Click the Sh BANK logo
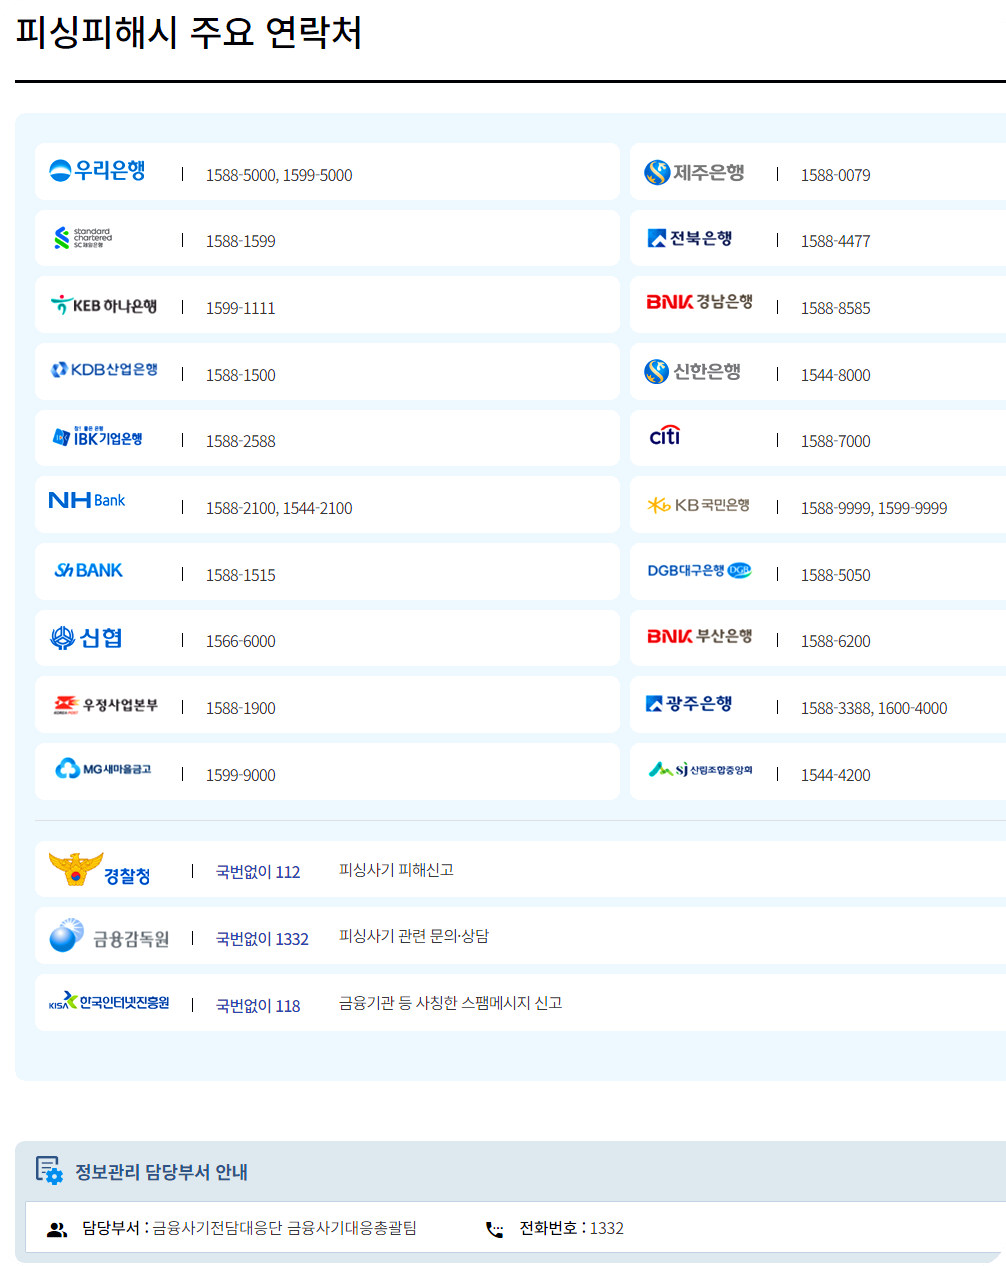The width and height of the screenshot is (1006, 1266). pyautogui.click(x=88, y=570)
